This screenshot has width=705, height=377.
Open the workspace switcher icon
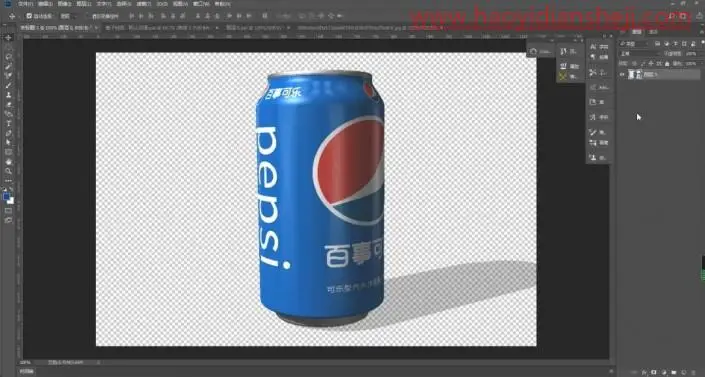point(683,16)
